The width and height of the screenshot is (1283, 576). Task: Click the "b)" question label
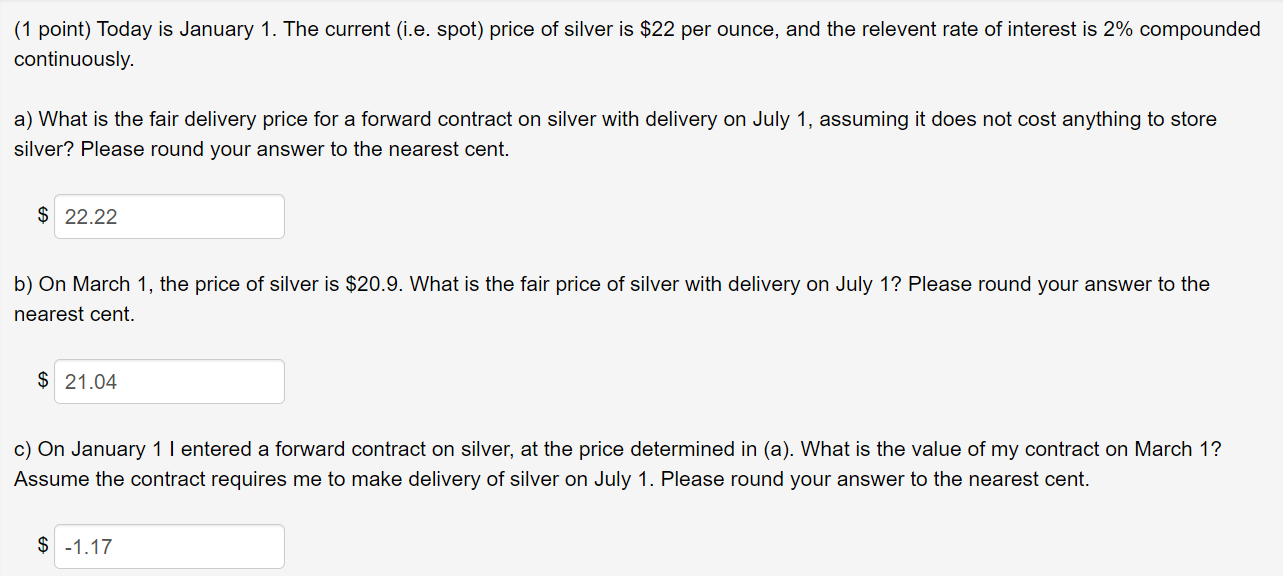pos(24,285)
